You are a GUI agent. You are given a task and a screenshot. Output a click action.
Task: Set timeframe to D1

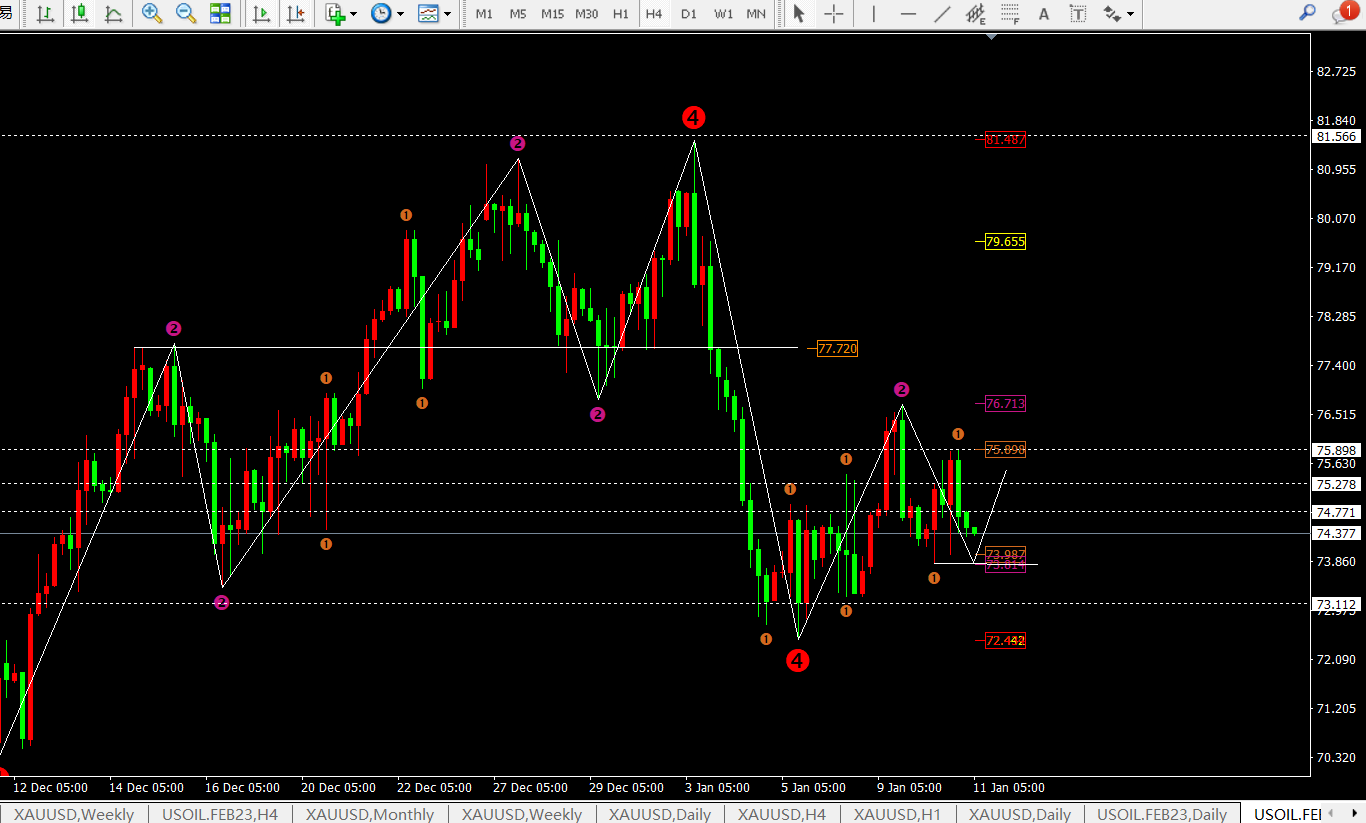[x=688, y=14]
